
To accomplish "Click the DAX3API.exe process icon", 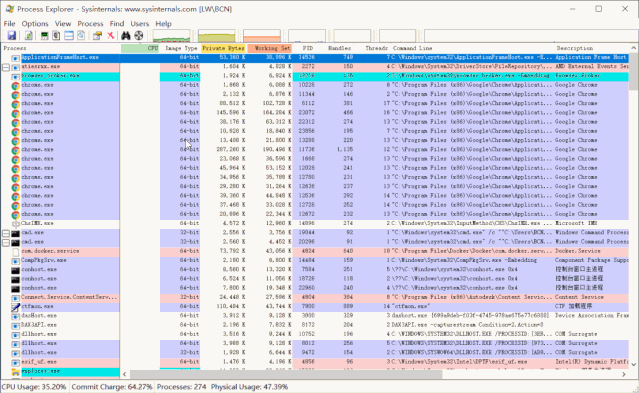I will click(x=15, y=325).
